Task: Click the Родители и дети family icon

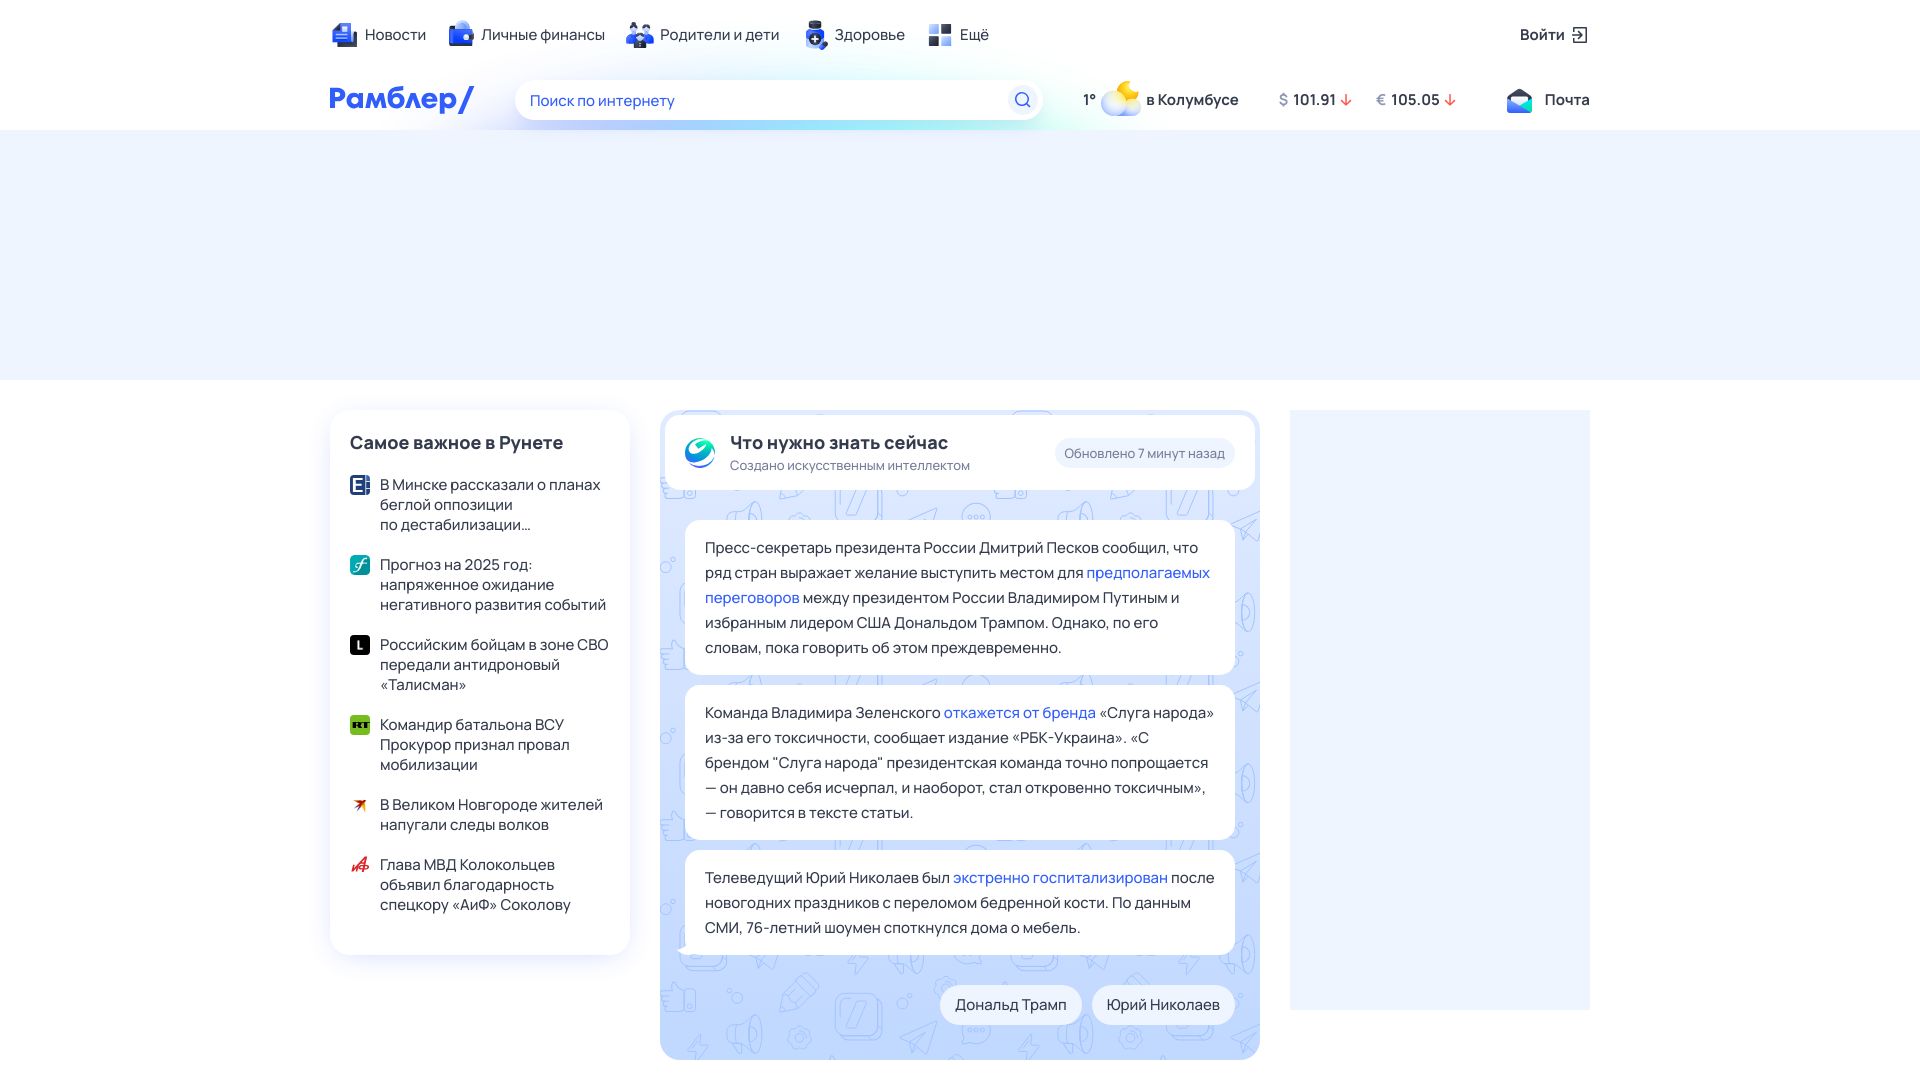Action: point(639,35)
